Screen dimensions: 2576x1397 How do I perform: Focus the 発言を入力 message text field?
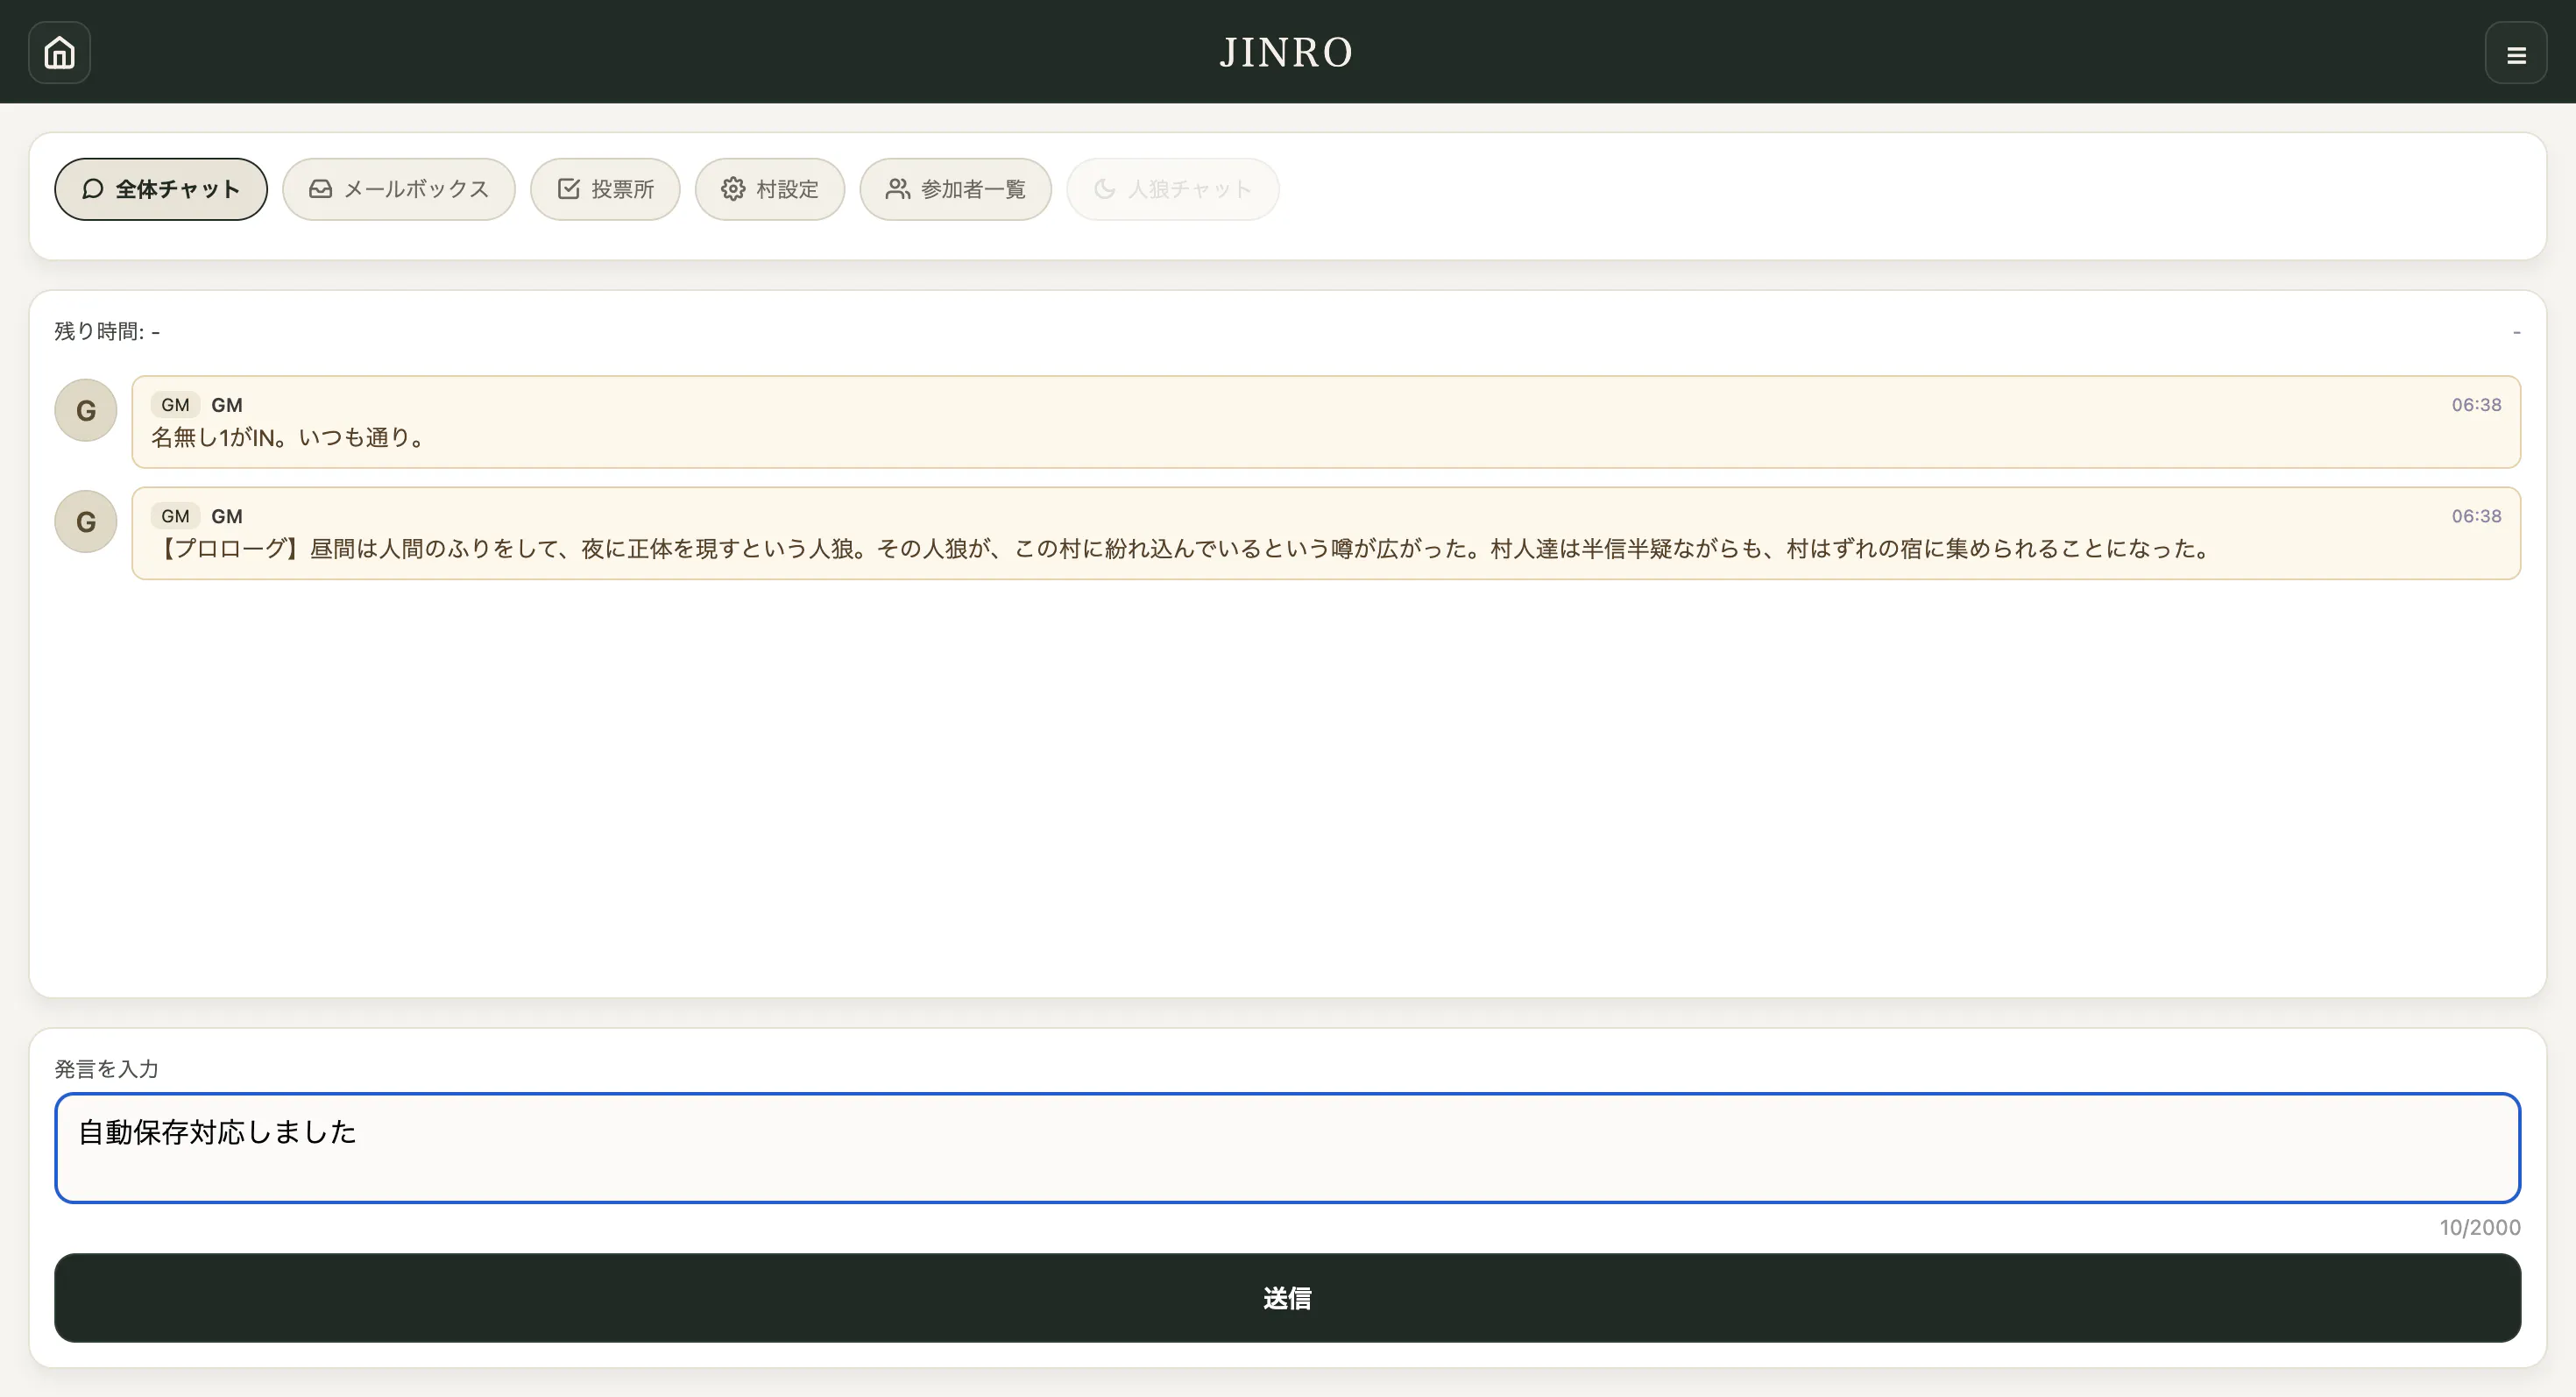(x=1286, y=1147)
